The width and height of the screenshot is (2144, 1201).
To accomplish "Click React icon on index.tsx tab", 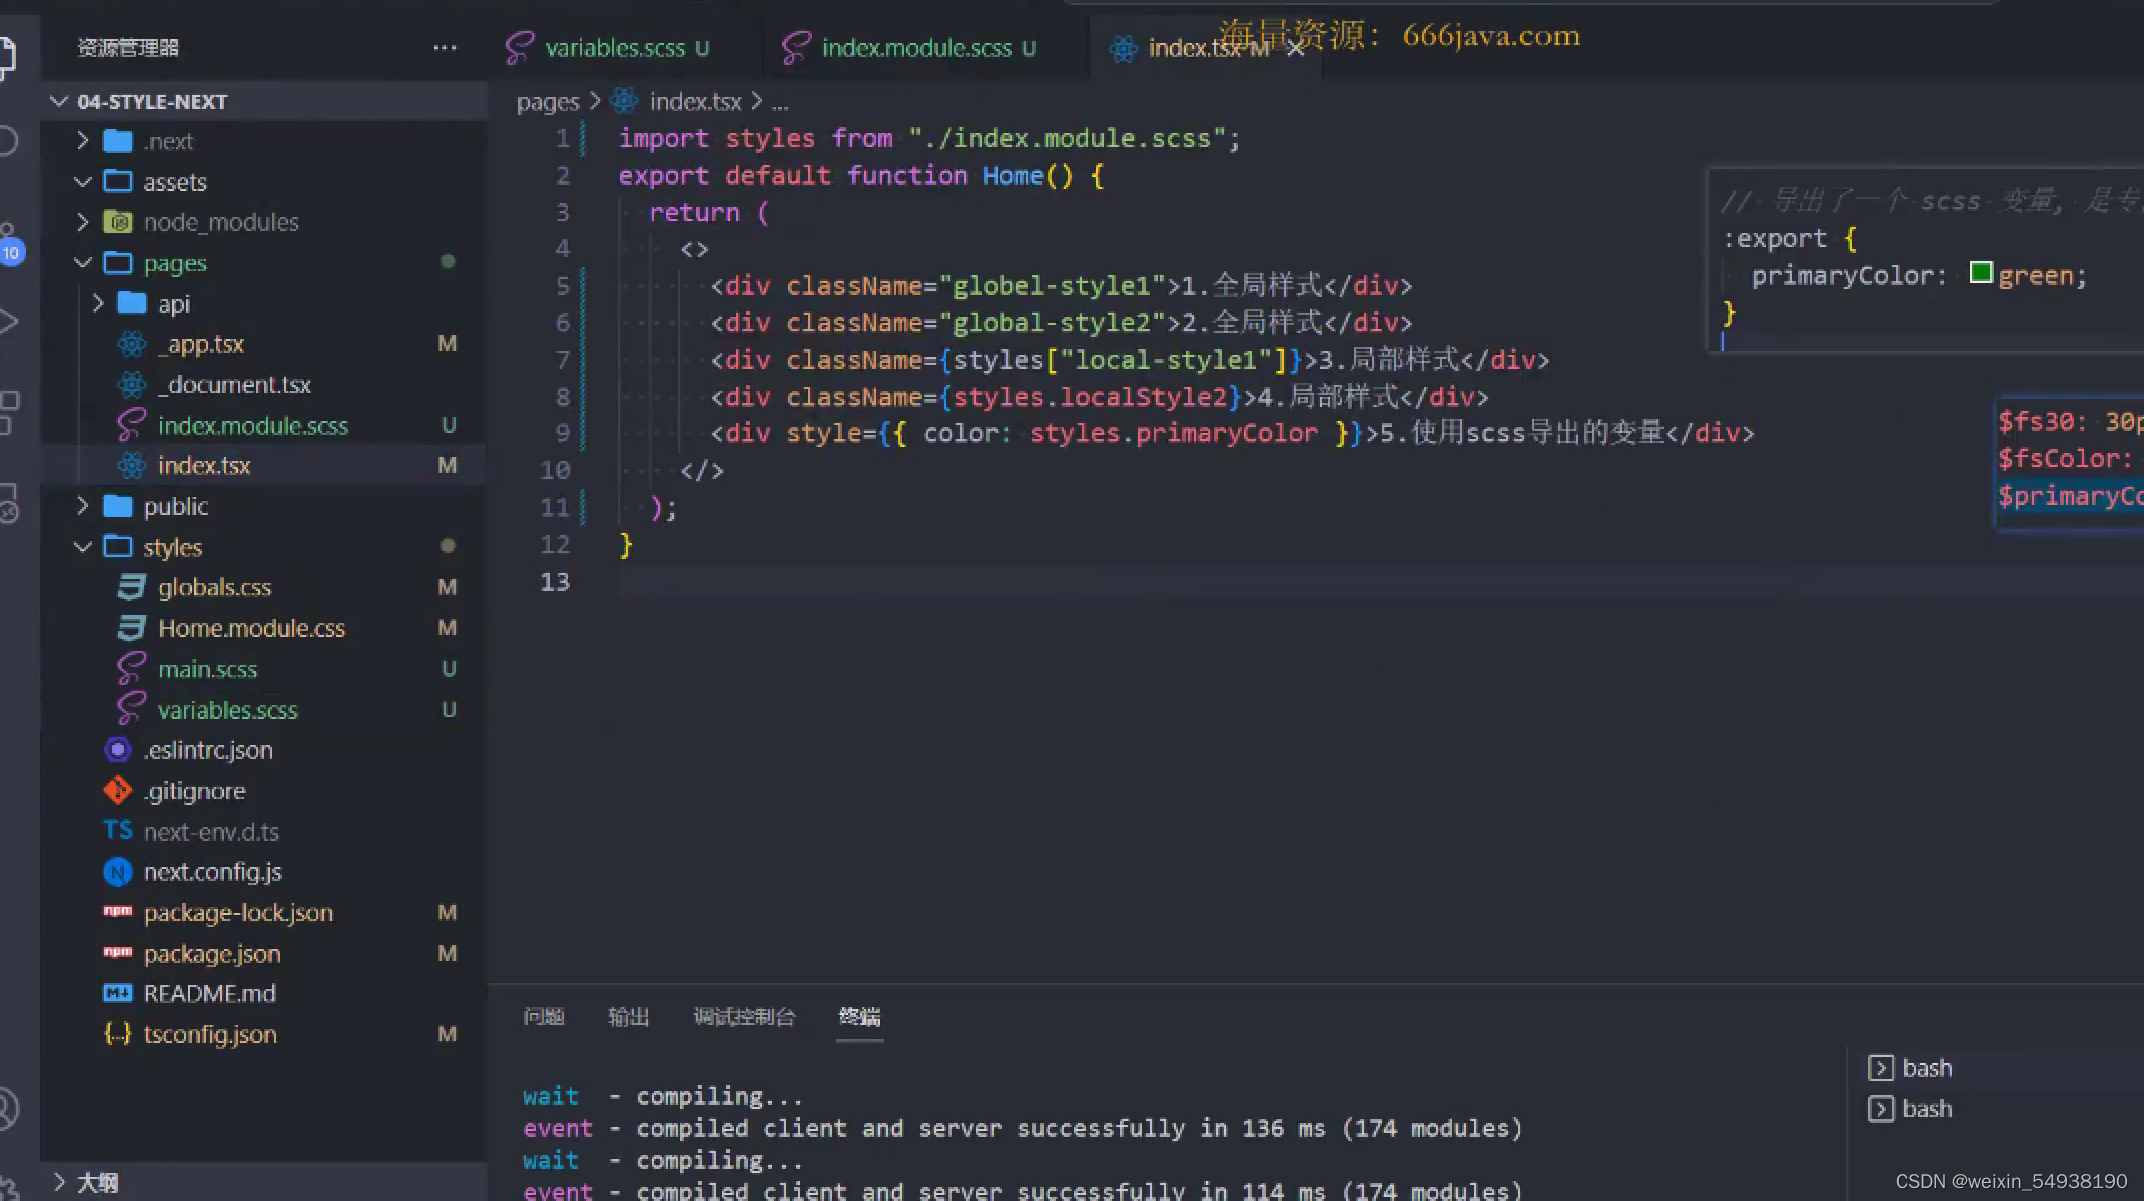I will [1124, 48].
